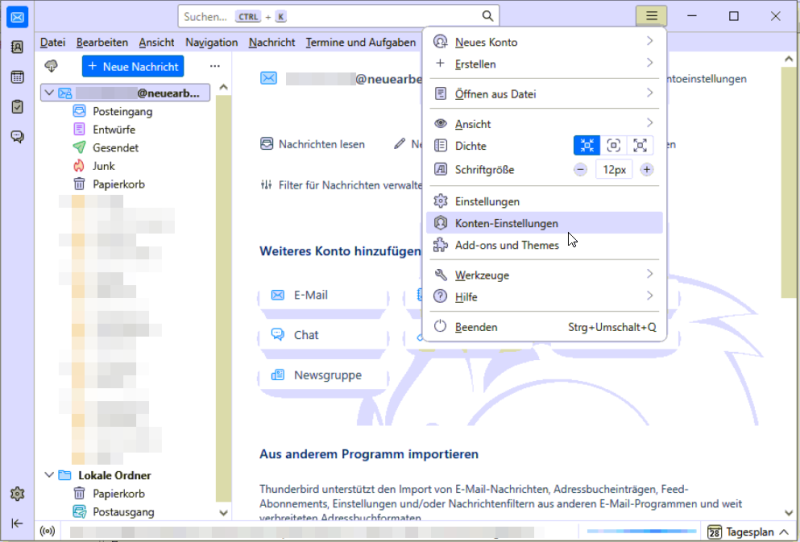Screen dimensions: 800x542
Task: Open Nachricht menu
Action: click(272, 42)
